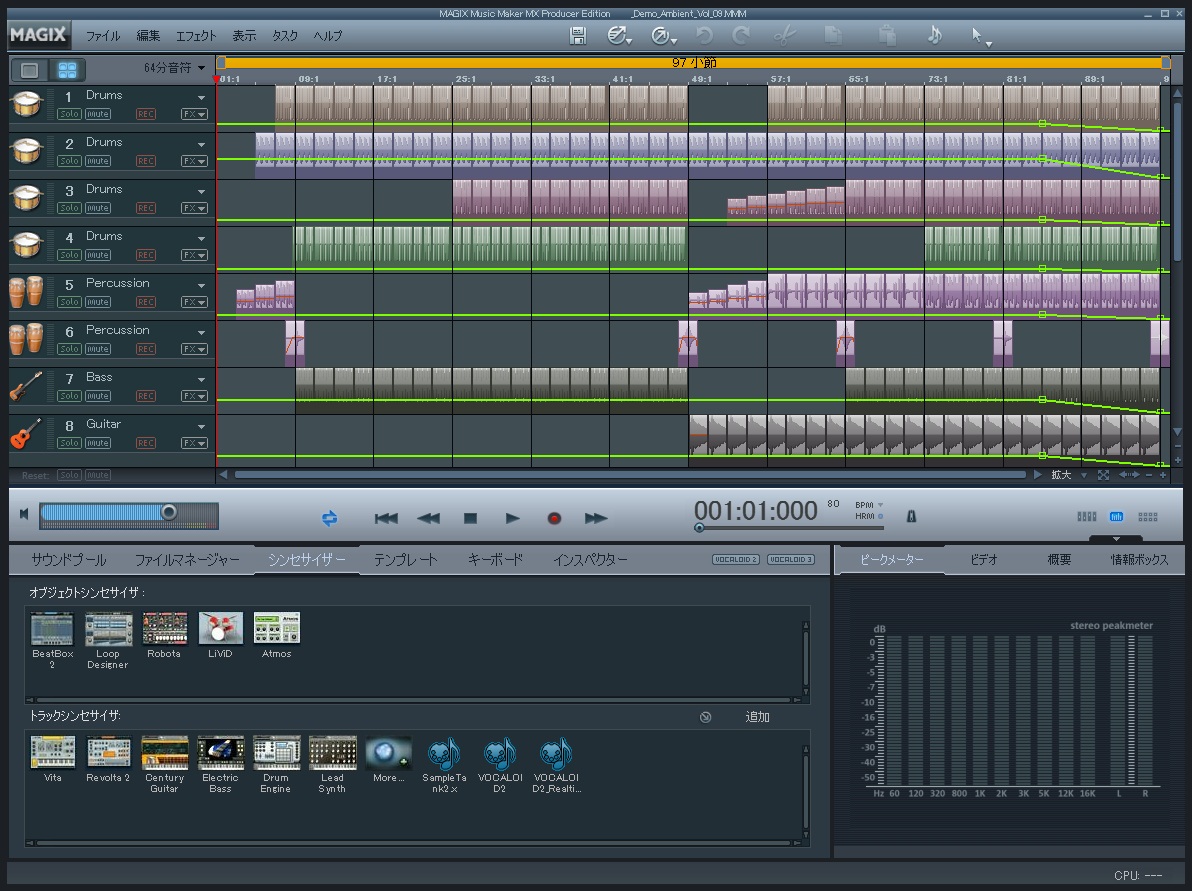Click the drum icon of track 1

click(27, 105)
